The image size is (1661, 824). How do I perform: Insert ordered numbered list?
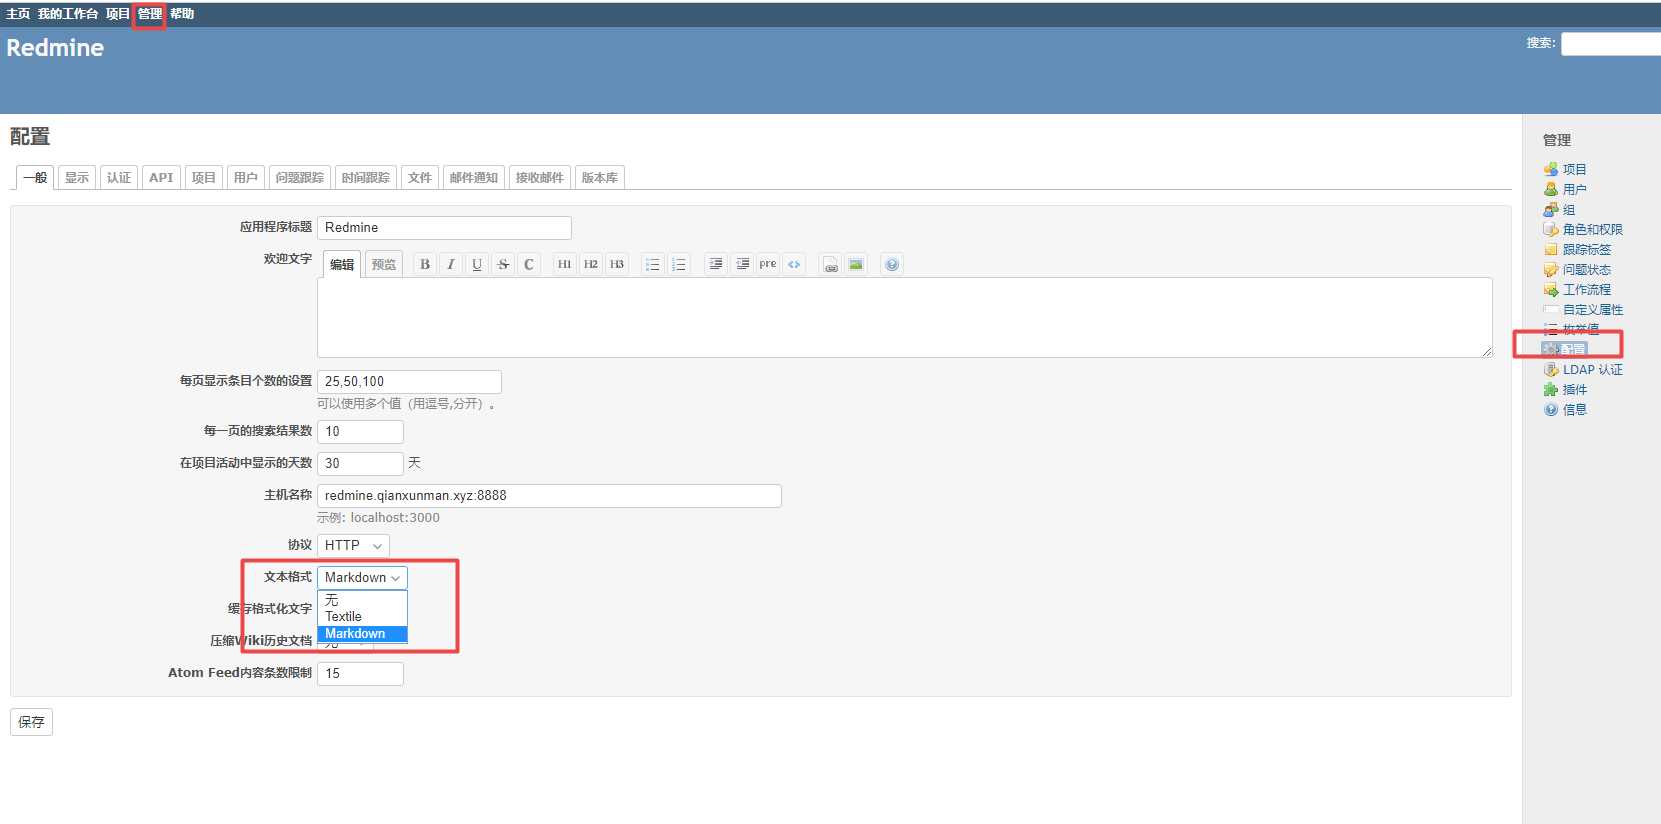[679, 264]
